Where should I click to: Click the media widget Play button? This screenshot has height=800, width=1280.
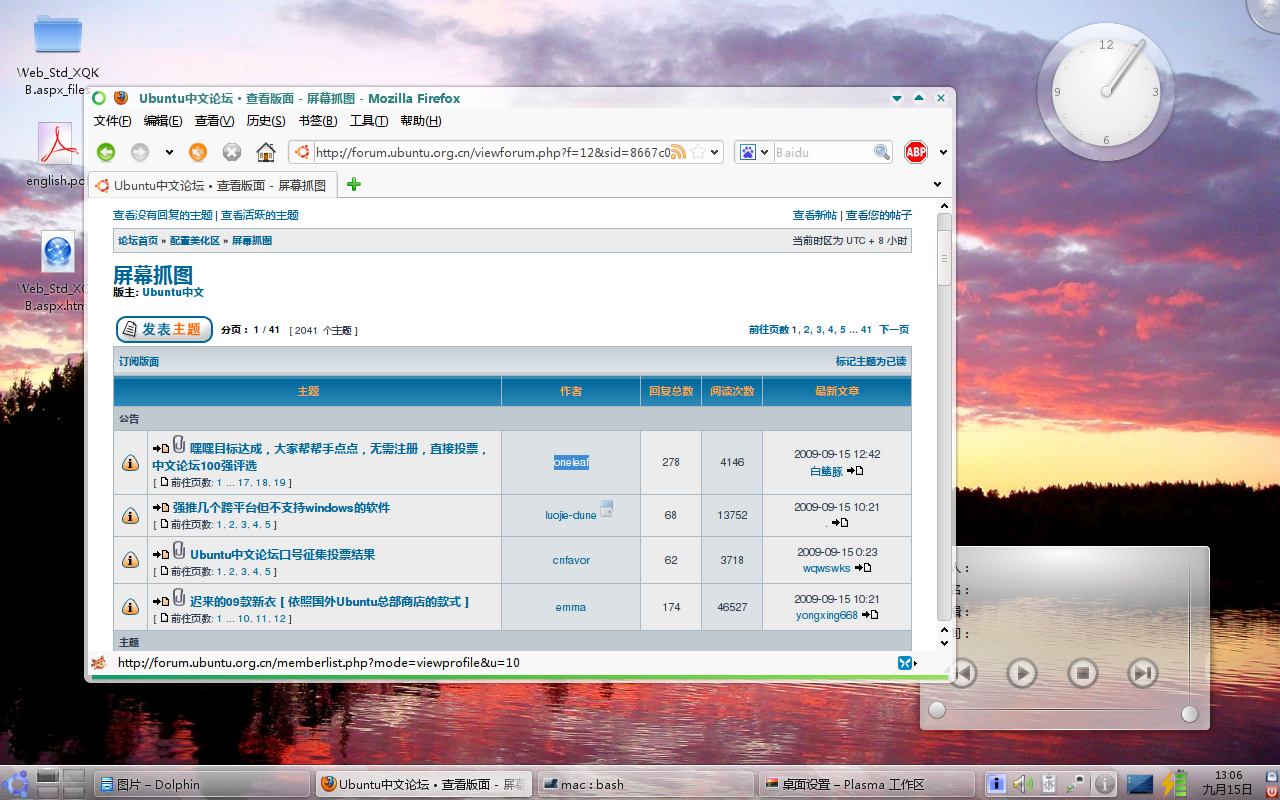coord(1021,673)
